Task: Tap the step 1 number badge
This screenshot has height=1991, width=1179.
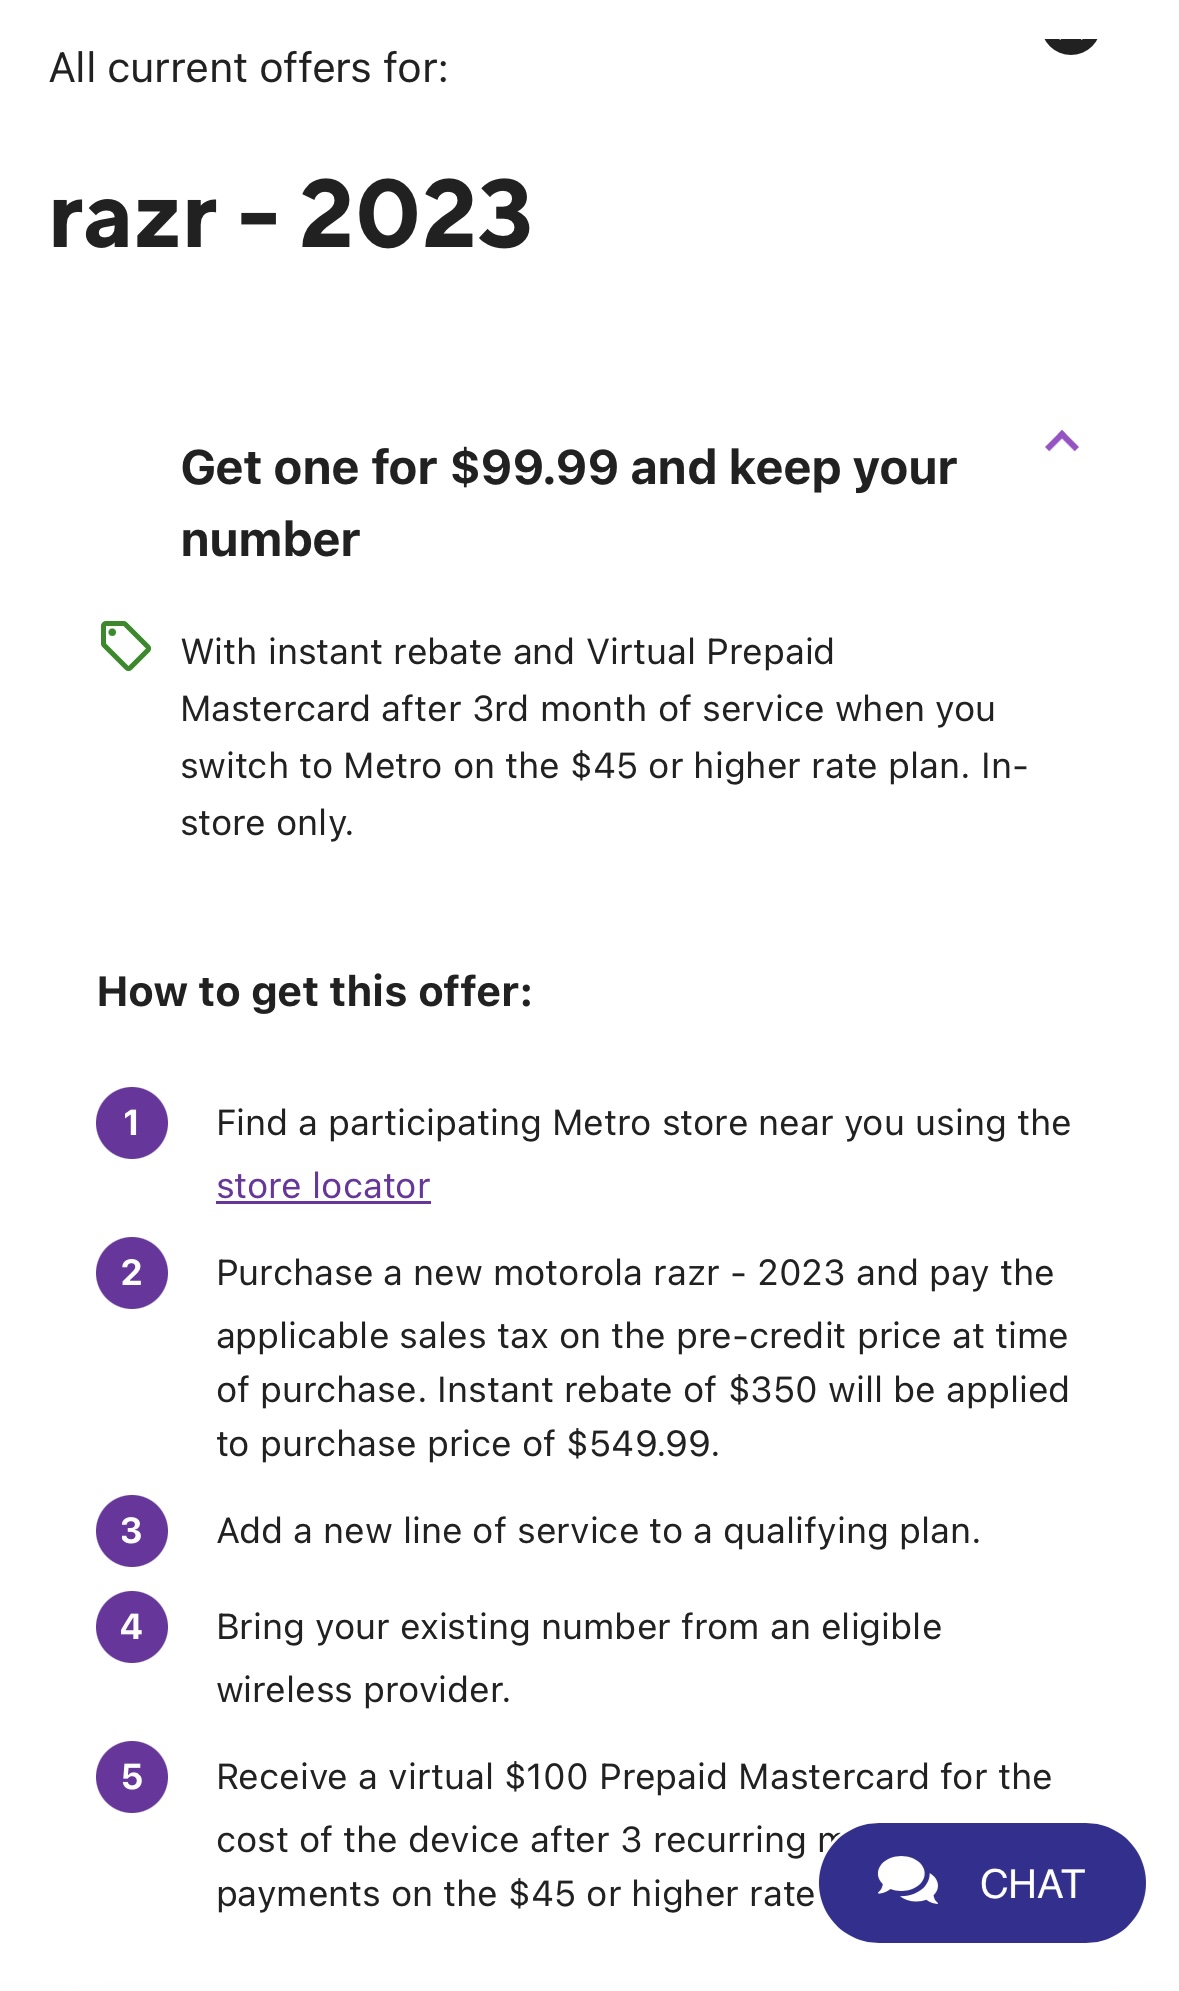Action: point(132,1123)
